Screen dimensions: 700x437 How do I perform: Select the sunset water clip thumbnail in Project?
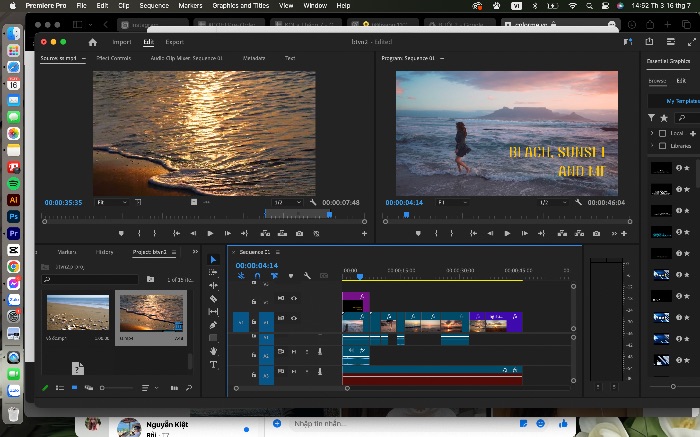(151, 313)
